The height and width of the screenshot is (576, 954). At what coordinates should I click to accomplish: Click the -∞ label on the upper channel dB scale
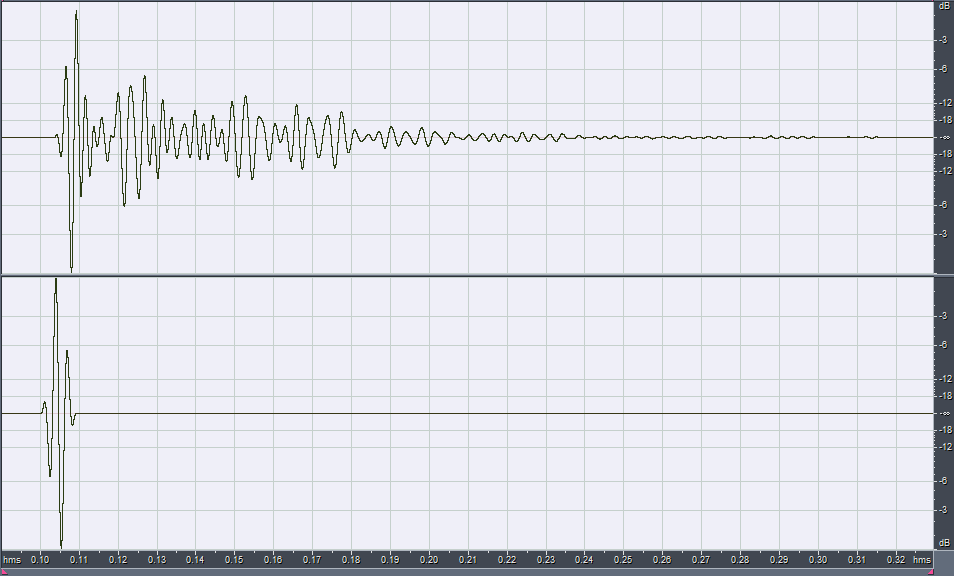point(945,137)
